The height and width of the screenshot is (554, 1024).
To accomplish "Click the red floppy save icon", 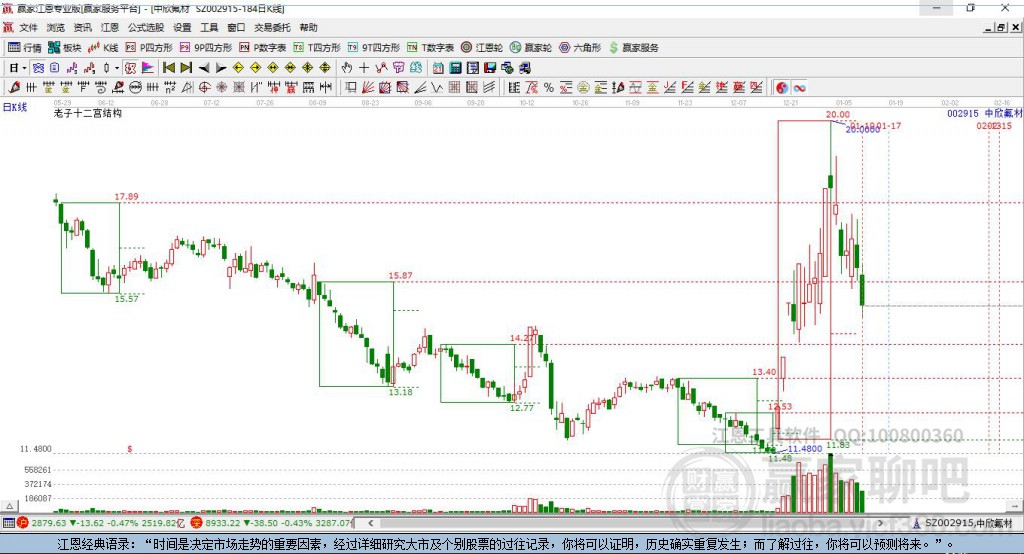I will [x=490, y=68].
